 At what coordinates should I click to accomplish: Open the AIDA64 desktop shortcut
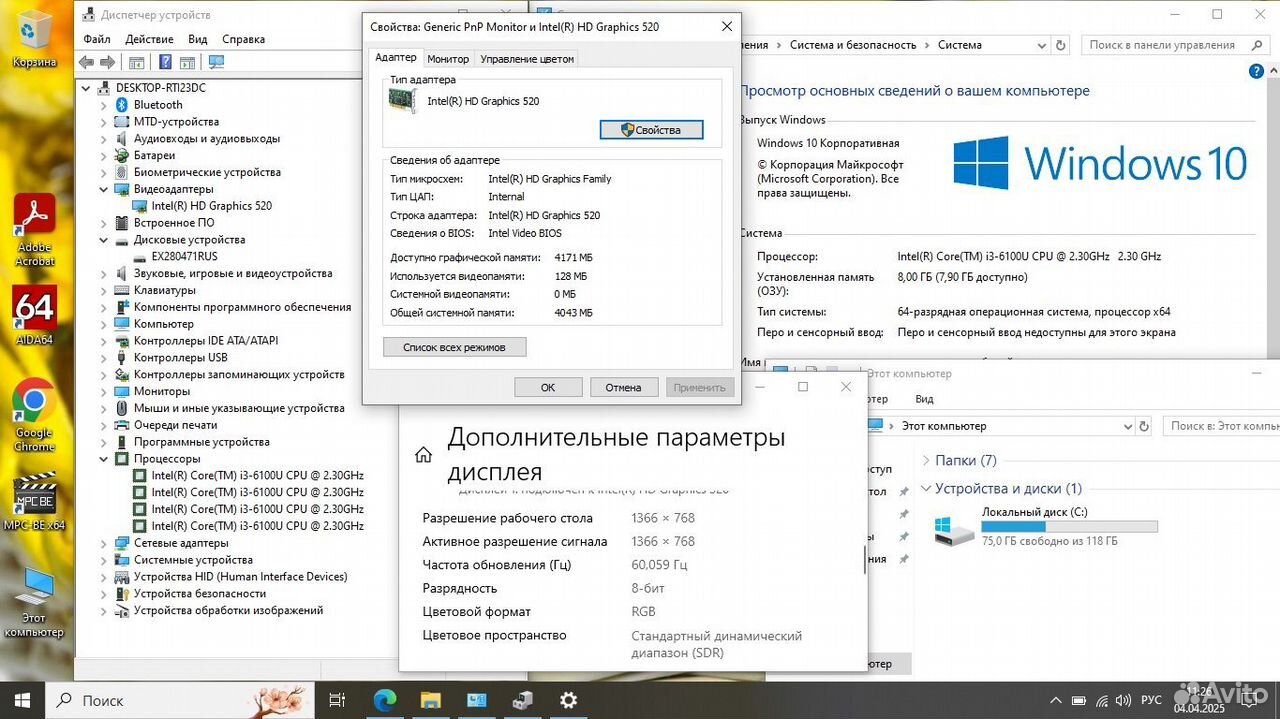(x=34, y=315)
